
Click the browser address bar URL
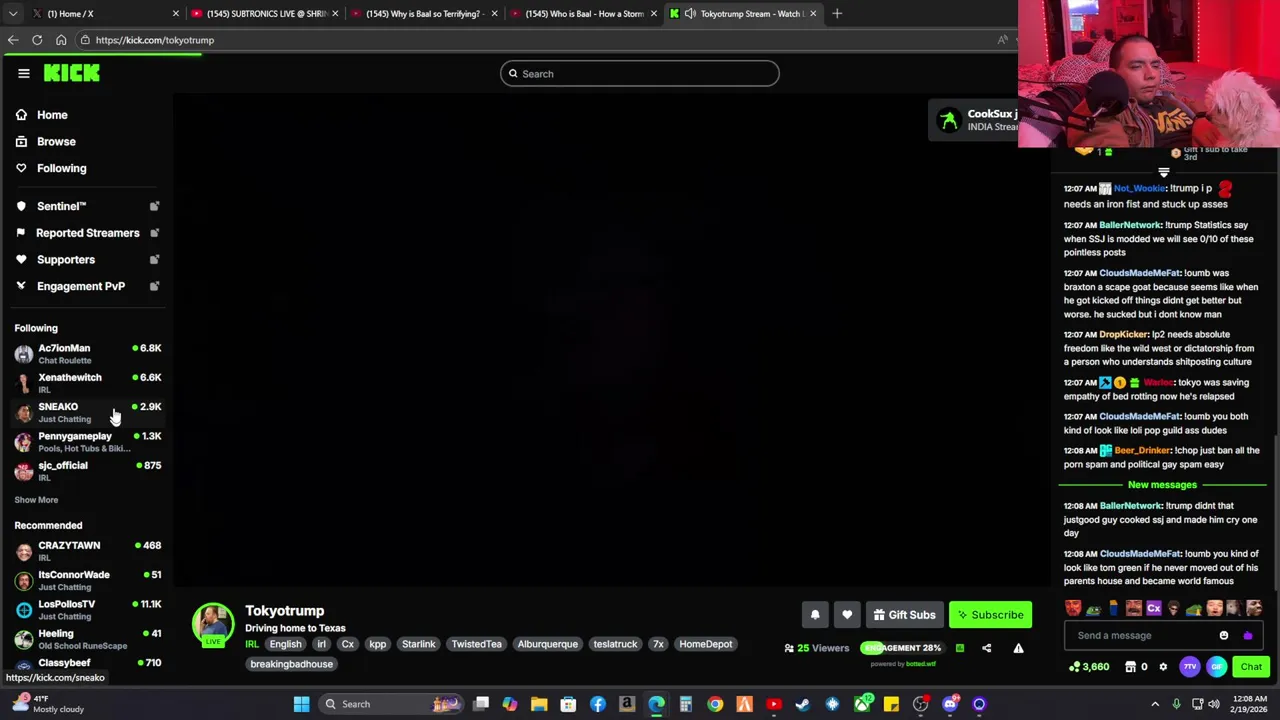coord(155,40)
